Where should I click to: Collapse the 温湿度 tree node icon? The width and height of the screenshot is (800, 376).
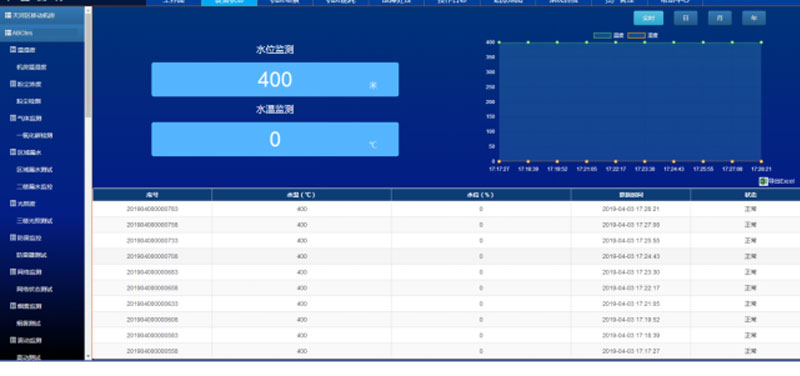[x=13, y=49]
